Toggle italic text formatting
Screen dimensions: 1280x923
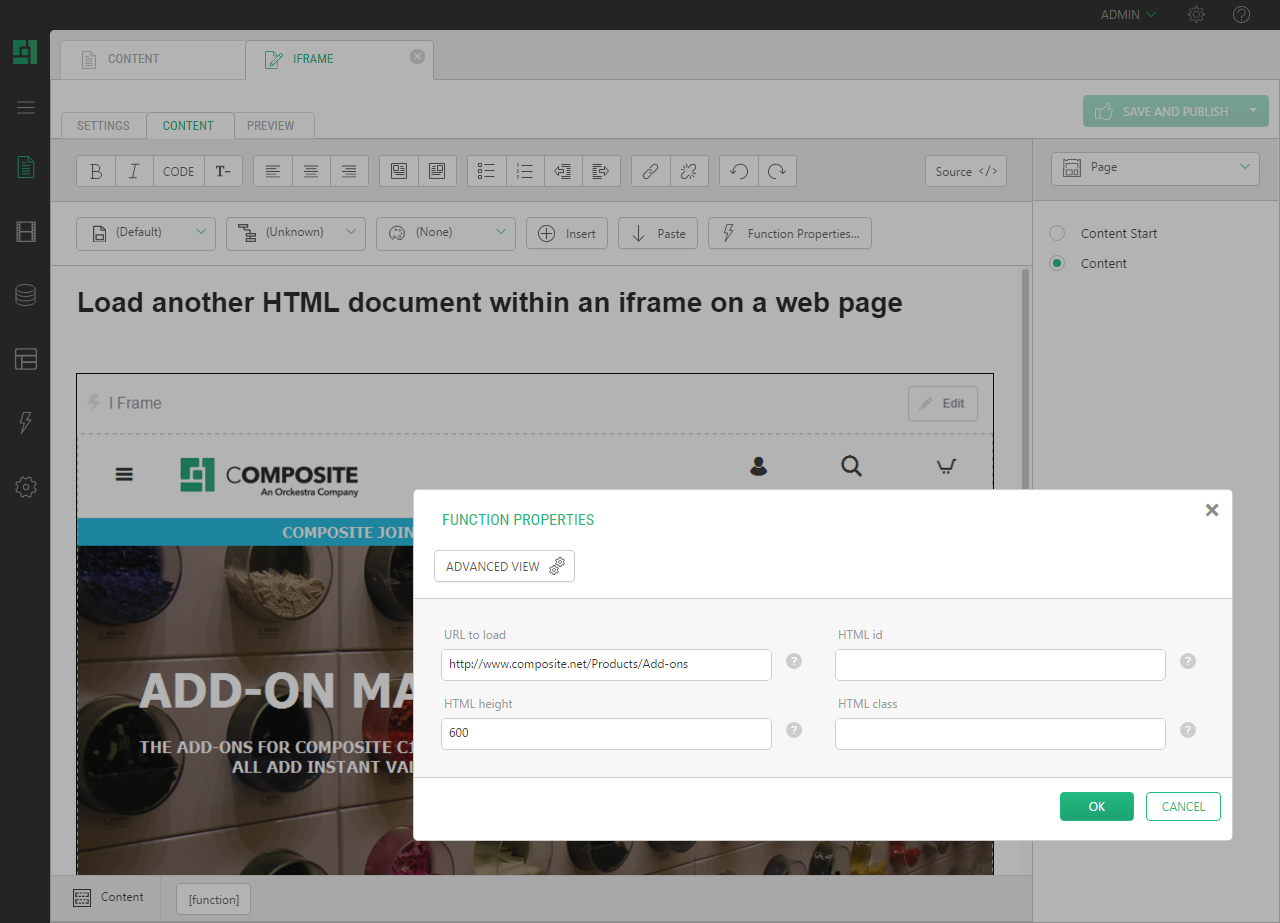[134, 171]
